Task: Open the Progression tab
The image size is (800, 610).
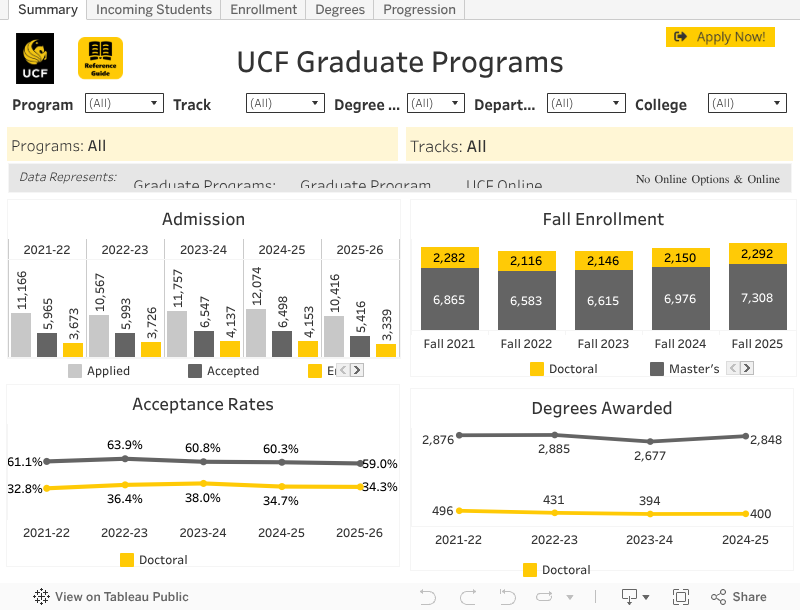Action: click(419, 10)
